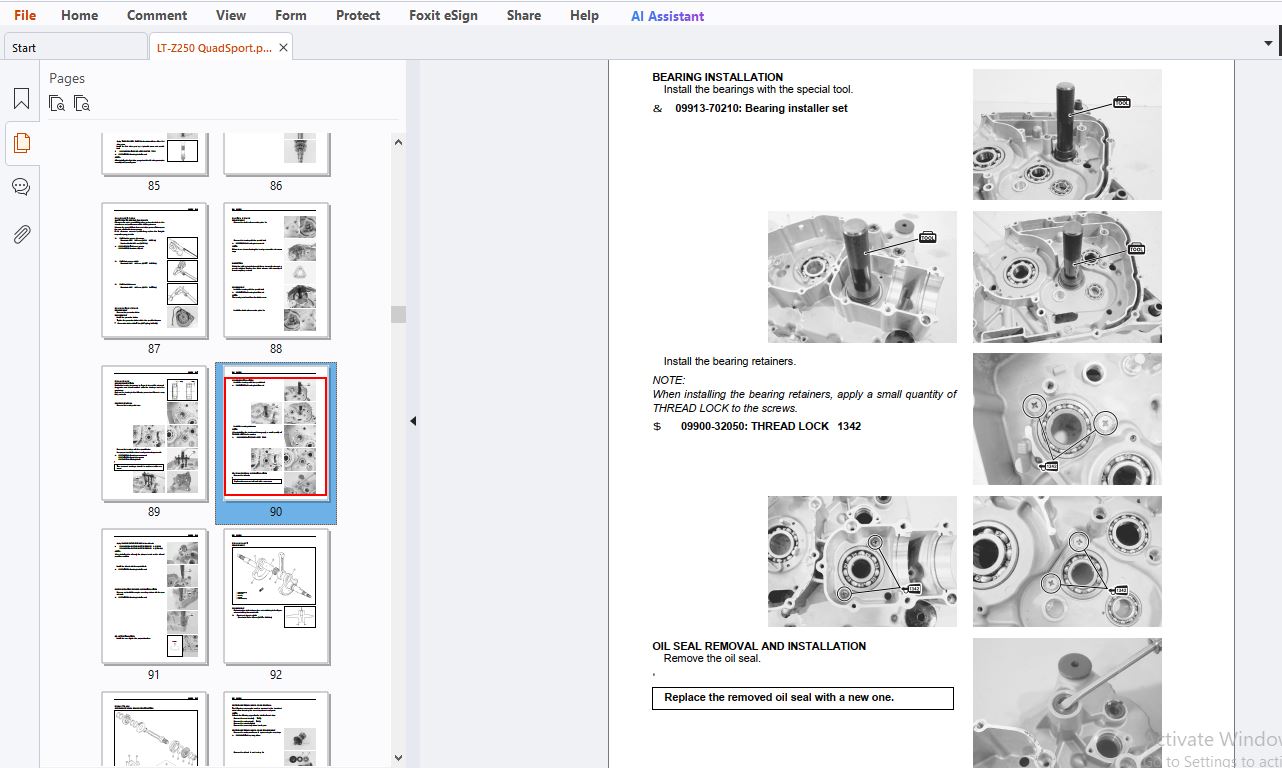The image size is (1282, 768).
Task: Close the LT-Z250 QuadSport document tab
Action: point(283,47)
